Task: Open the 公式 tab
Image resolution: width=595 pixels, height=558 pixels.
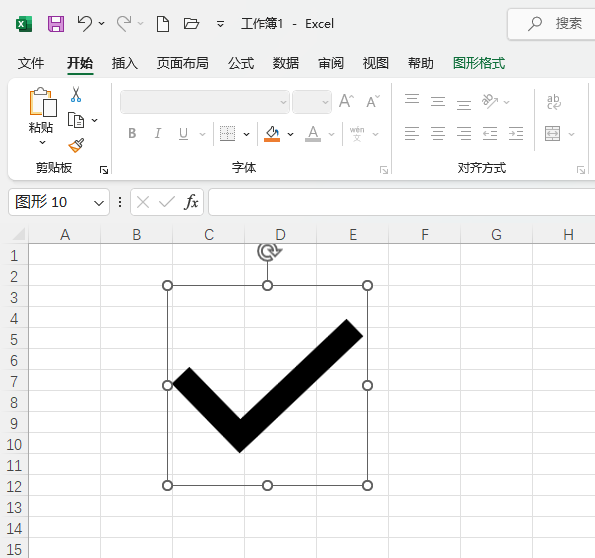Action: [x=241, y=63]
